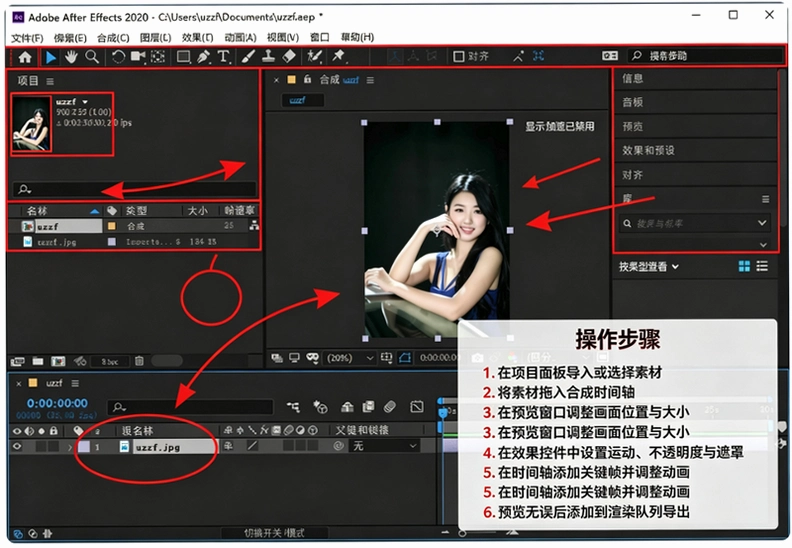
Task: Open the uzzf timeline panel menu
Action: coord(75,383)
